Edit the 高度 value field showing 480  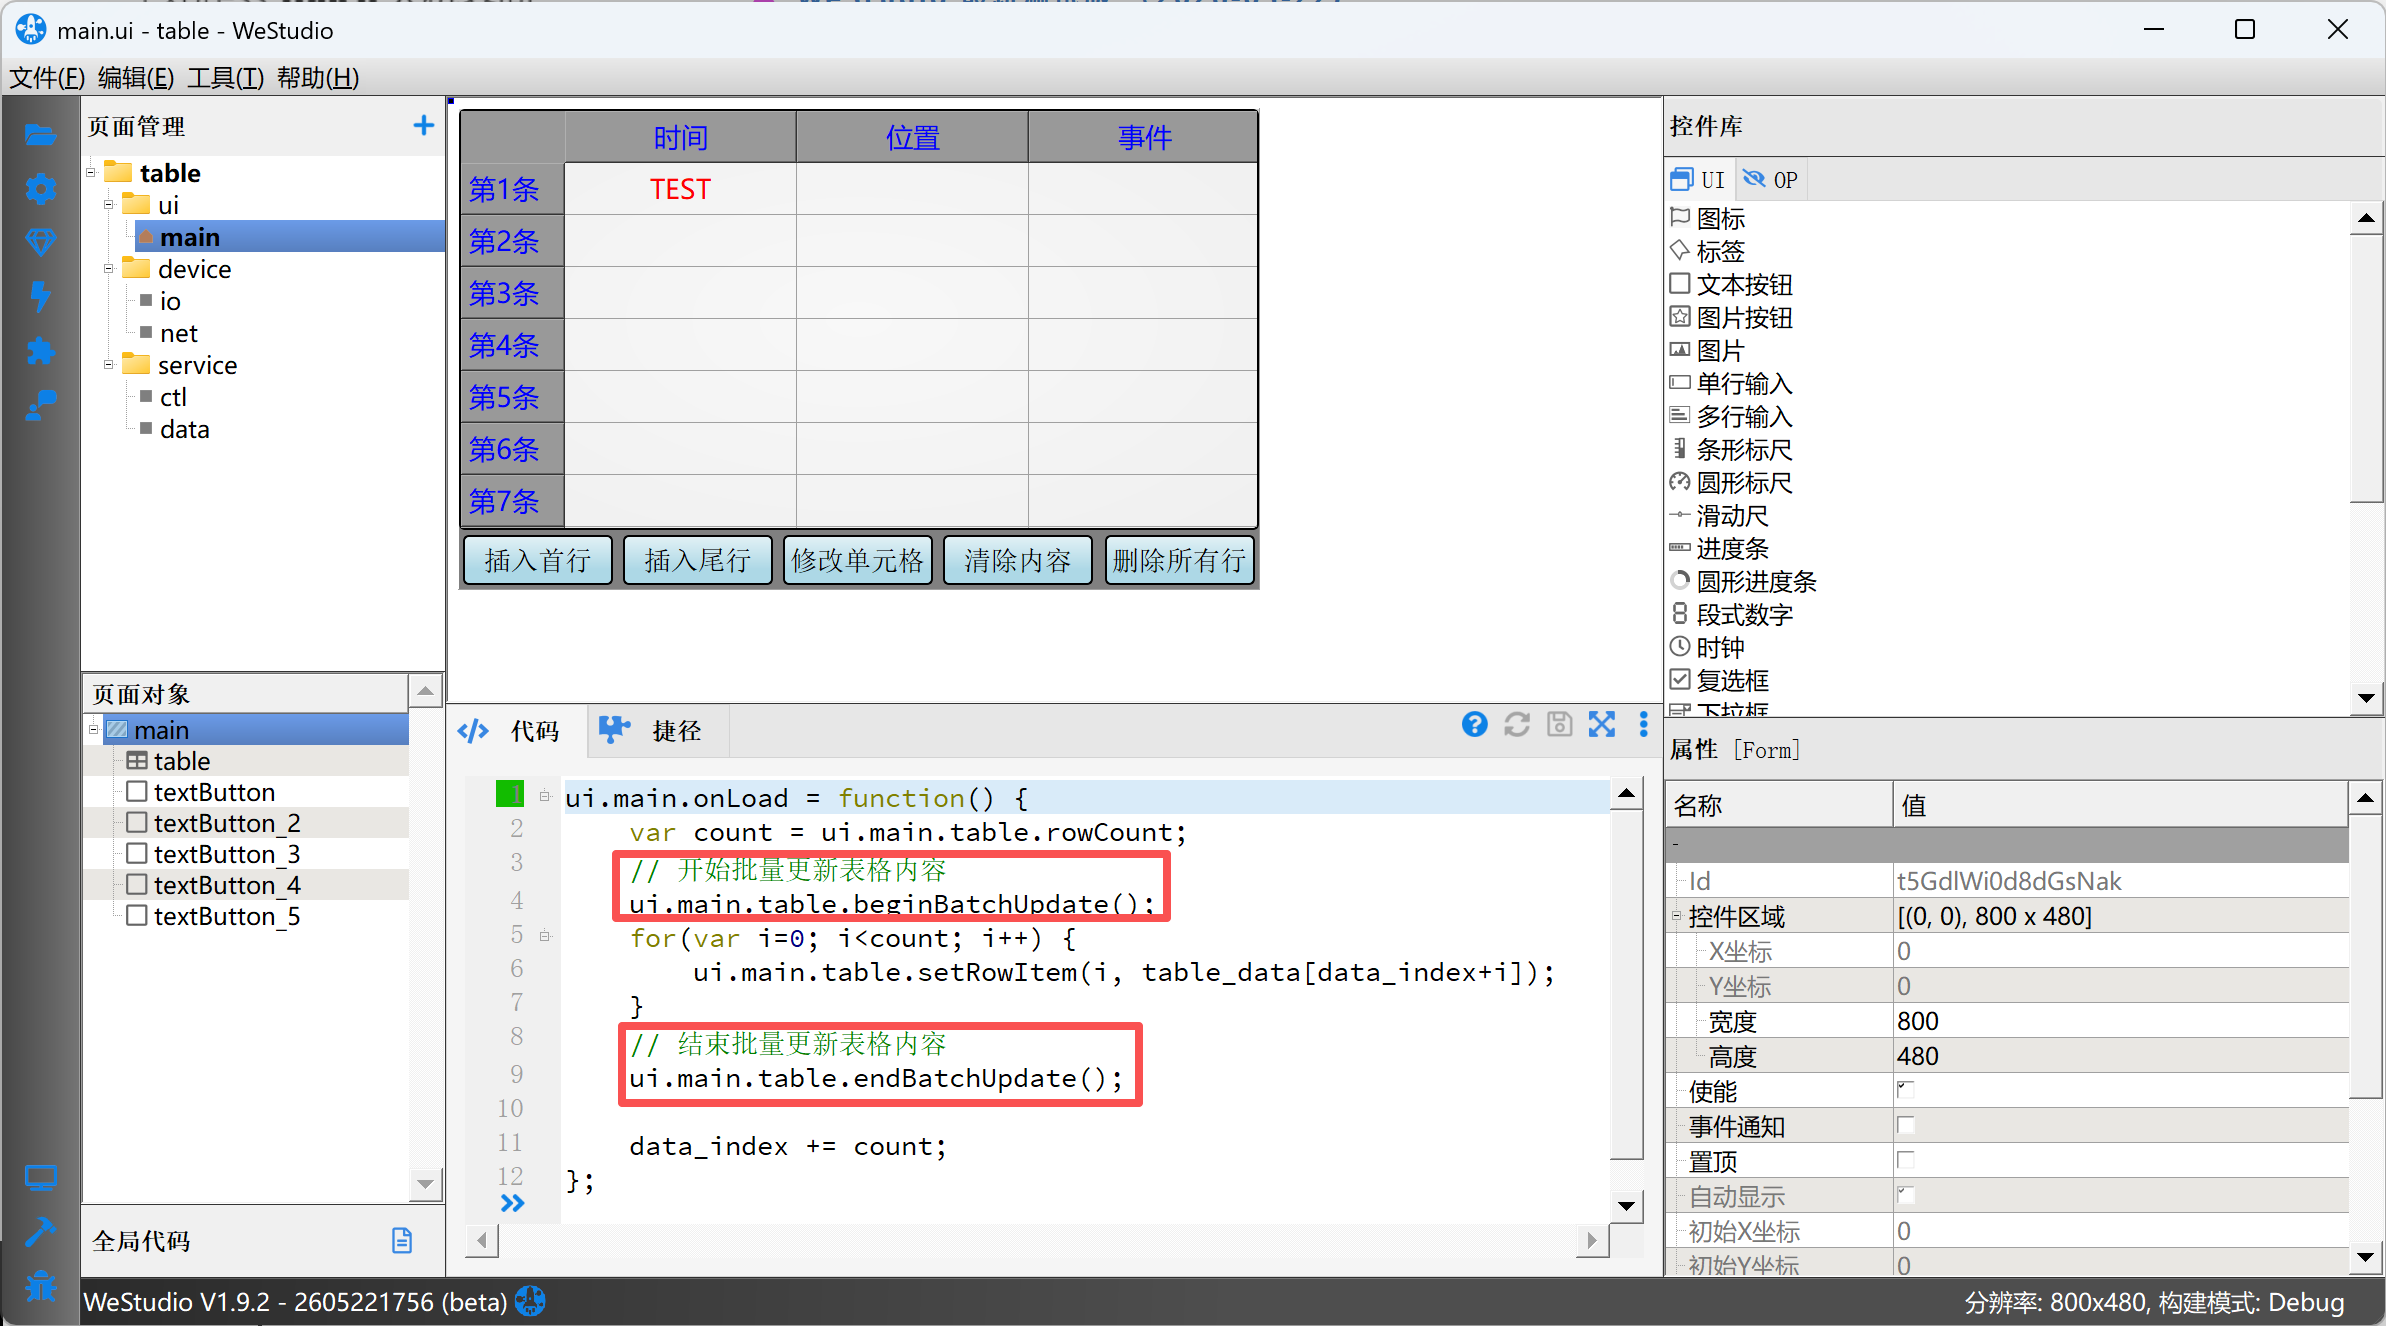[2120, 1056]
